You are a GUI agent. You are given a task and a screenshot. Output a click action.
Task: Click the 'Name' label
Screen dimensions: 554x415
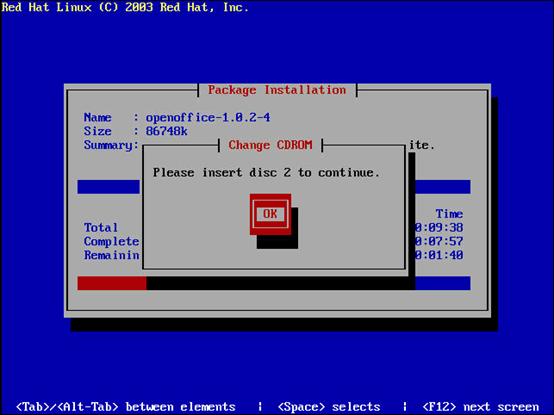pos(98,118)
